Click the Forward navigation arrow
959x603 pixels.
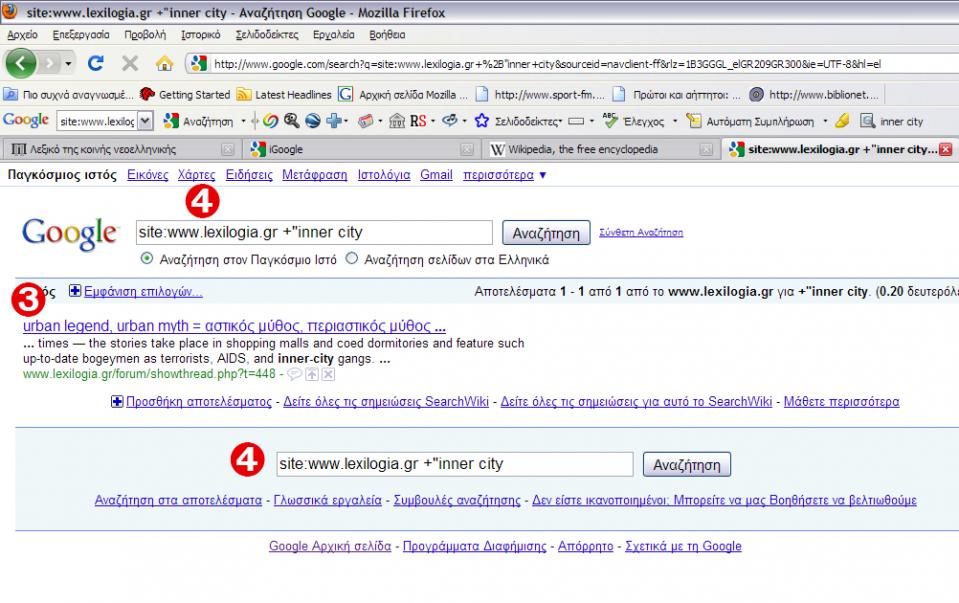coord(50,63)
